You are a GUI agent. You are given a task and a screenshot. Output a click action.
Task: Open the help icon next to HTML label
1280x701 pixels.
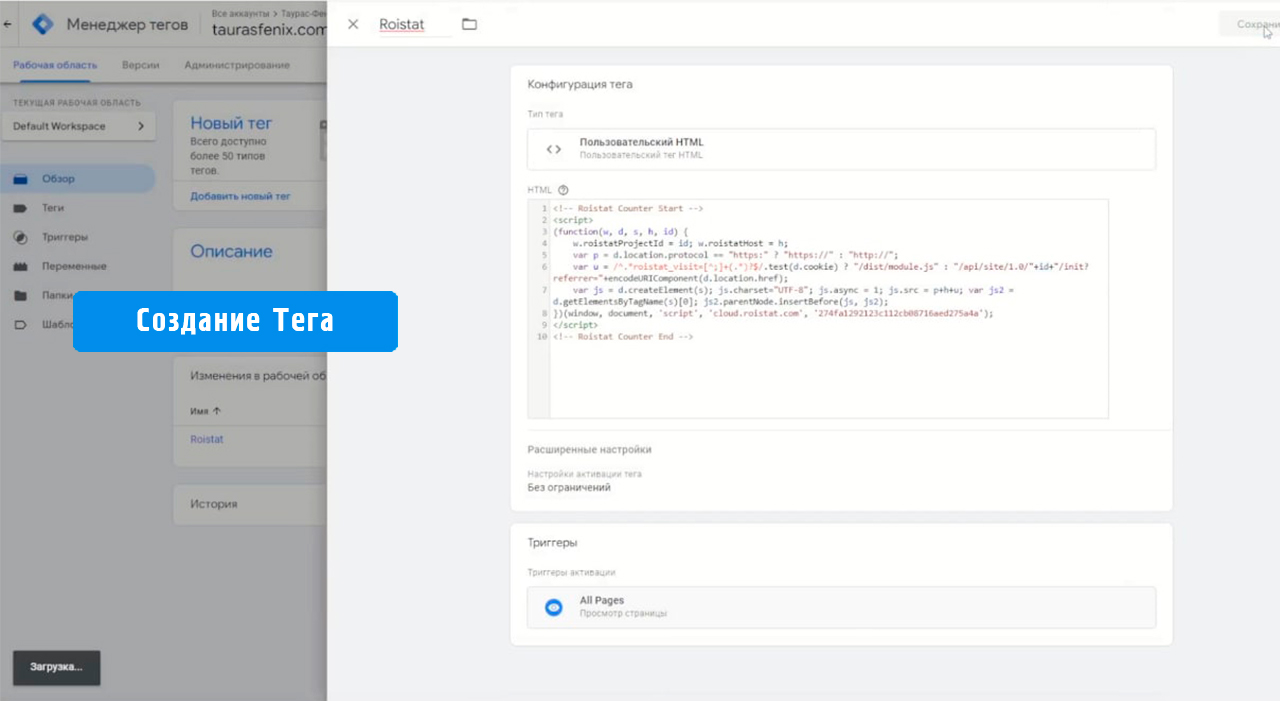pos(563,190)
